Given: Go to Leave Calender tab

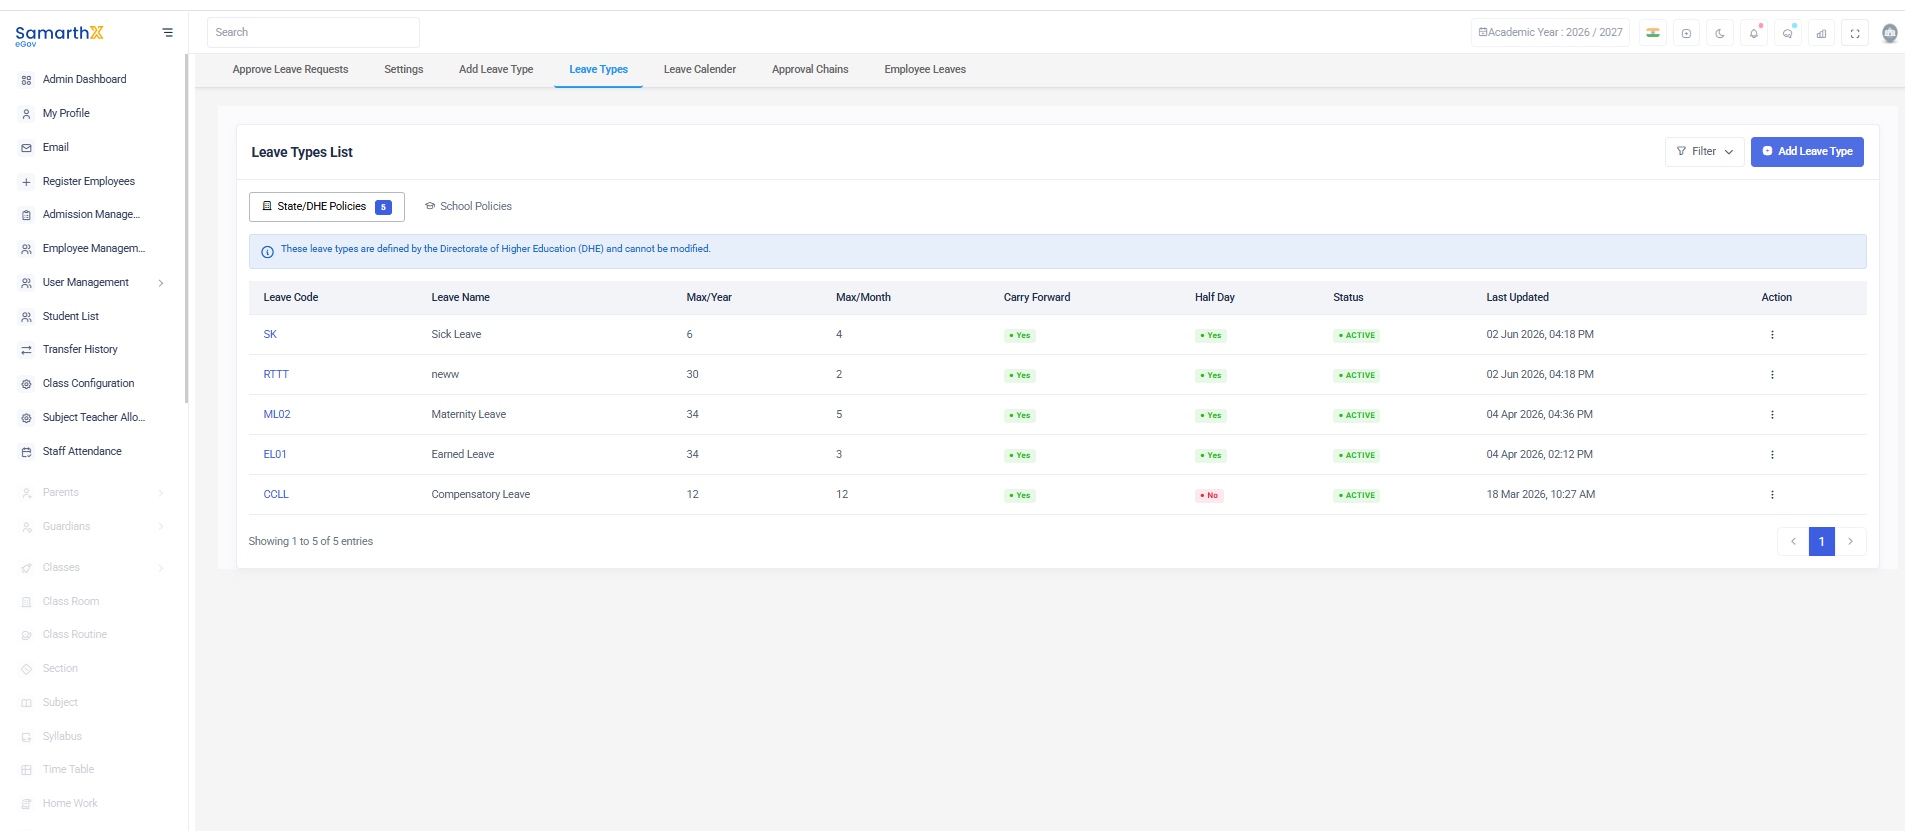Looking at the screenshot, I should (x=700, y=69).
